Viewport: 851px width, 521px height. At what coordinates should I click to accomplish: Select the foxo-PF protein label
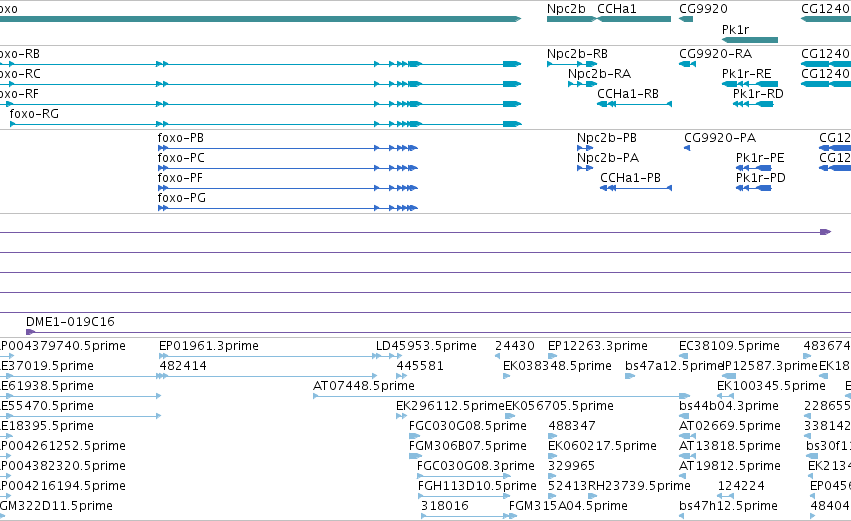tap(181, 178)
